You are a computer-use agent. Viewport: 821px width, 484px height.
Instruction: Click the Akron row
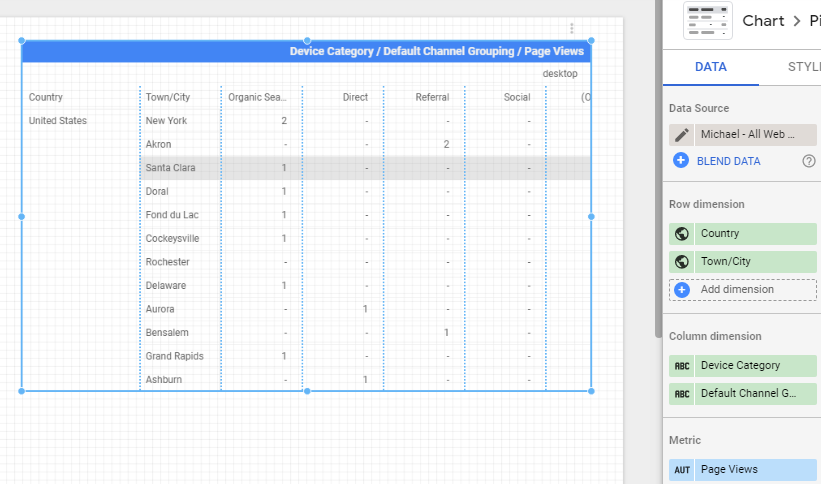click(365, 145)
